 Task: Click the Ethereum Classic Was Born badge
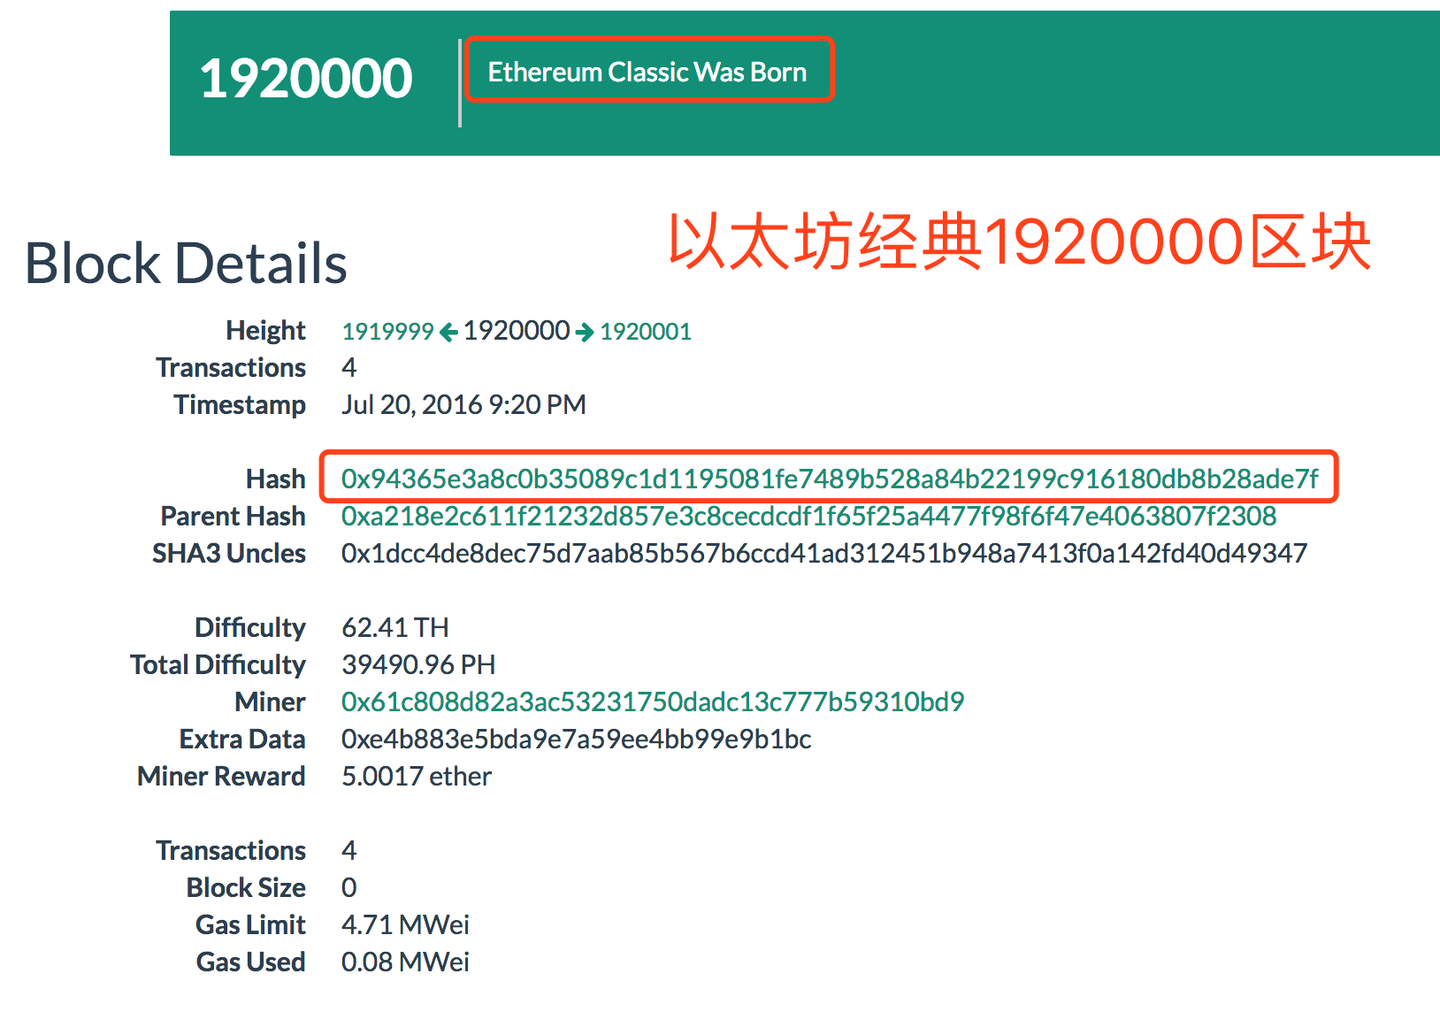coord(648,70)
